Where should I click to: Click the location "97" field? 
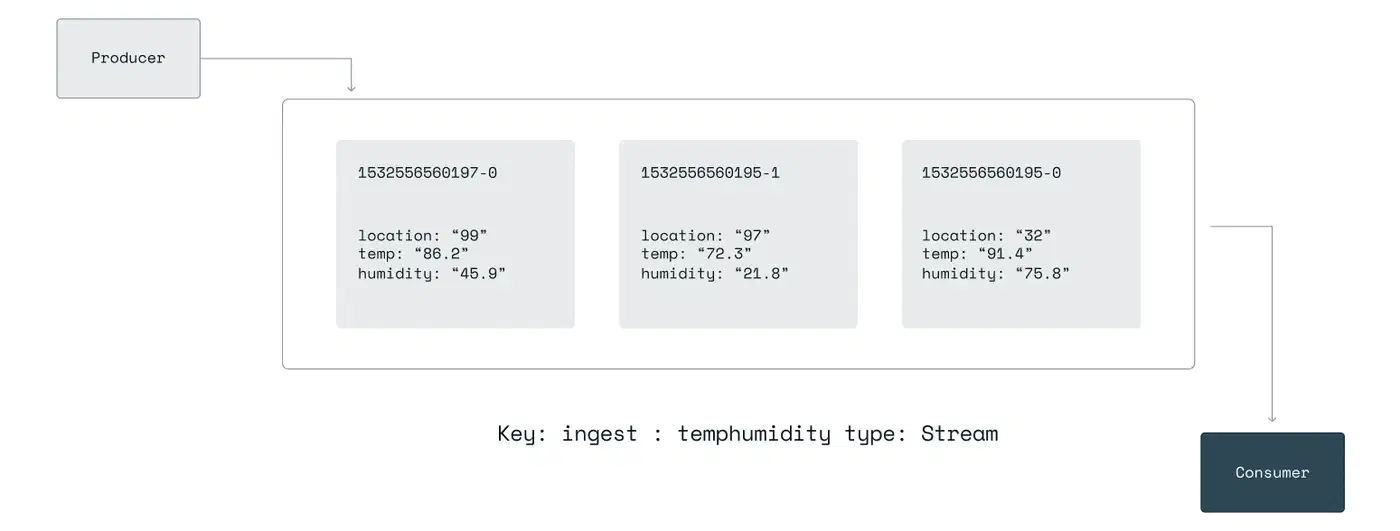(705, 236)
